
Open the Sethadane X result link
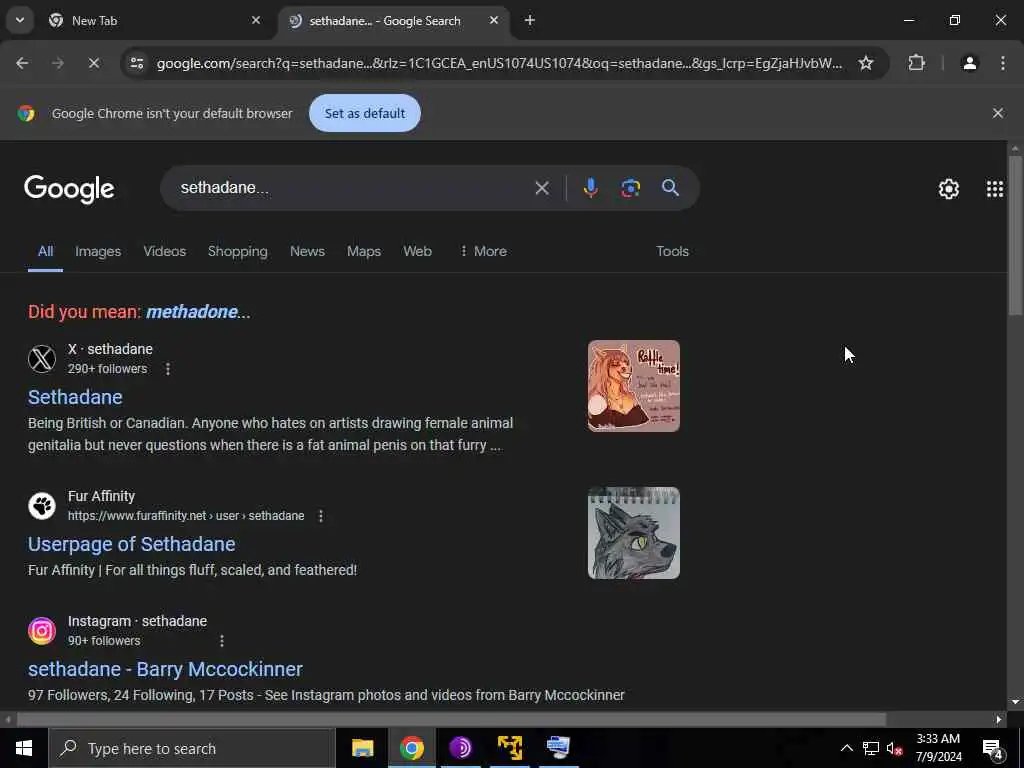(75, 397)
